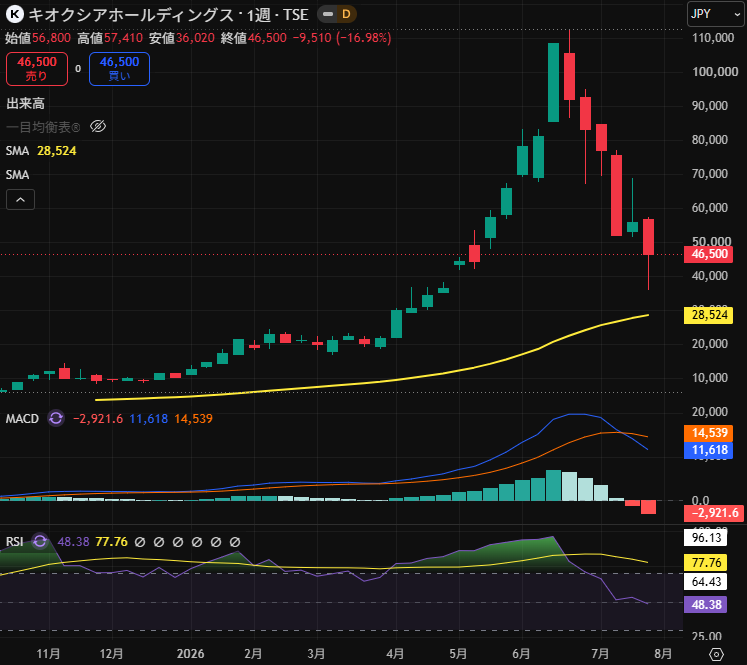Click the 46,500 current price label on axis
Viewport: 747px width, 665px height.
709,254
